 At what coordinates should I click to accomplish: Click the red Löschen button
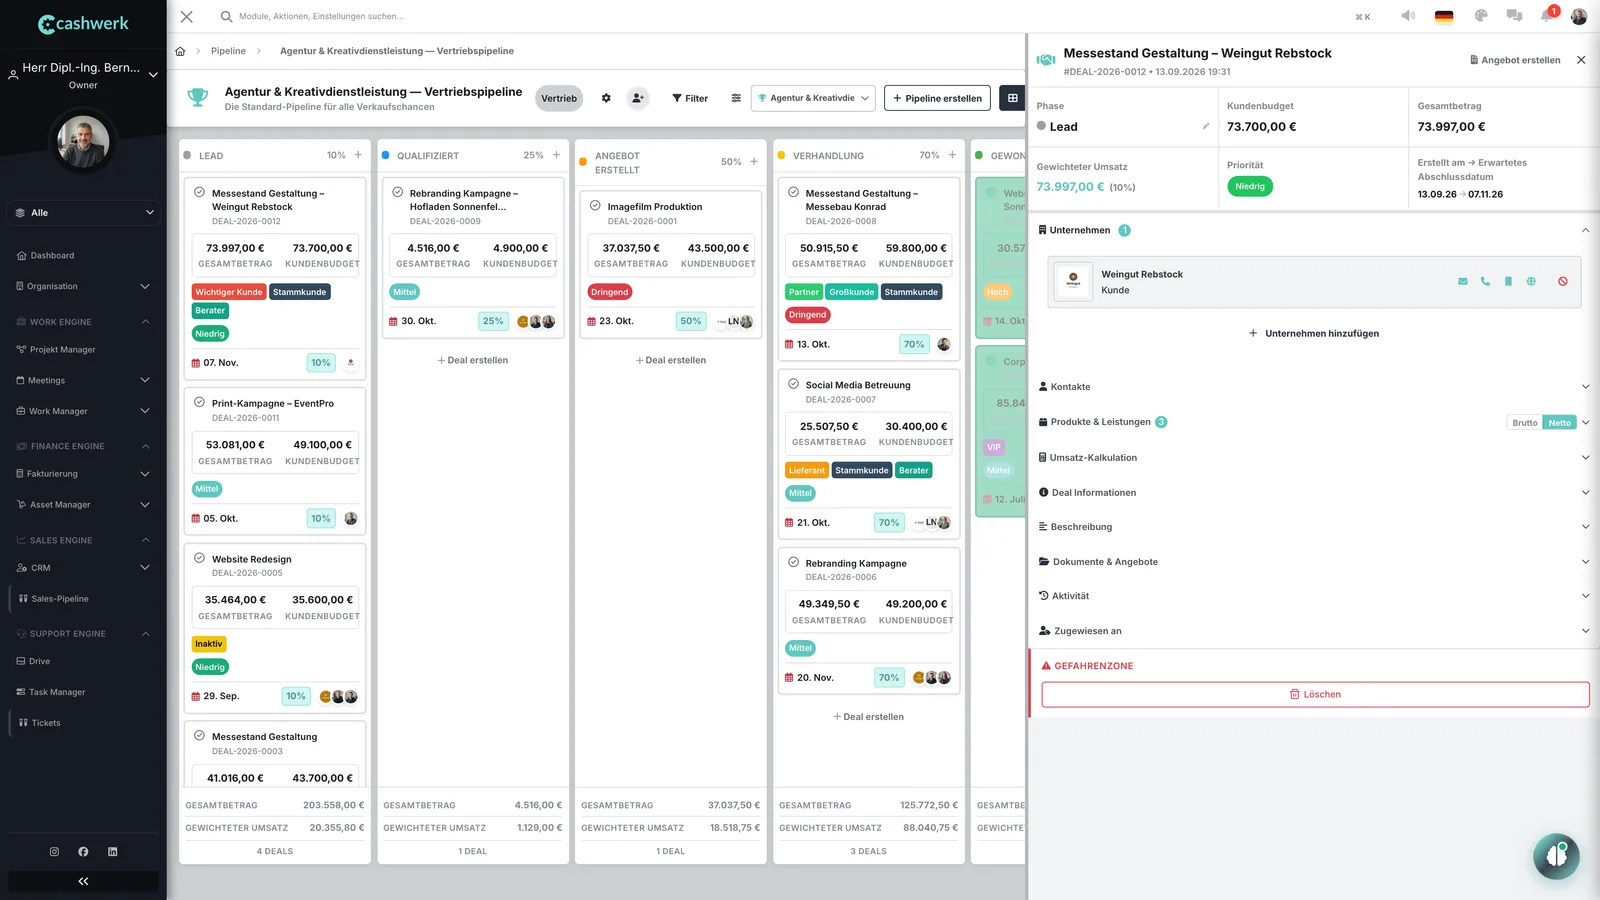(x=1315, y=695)
